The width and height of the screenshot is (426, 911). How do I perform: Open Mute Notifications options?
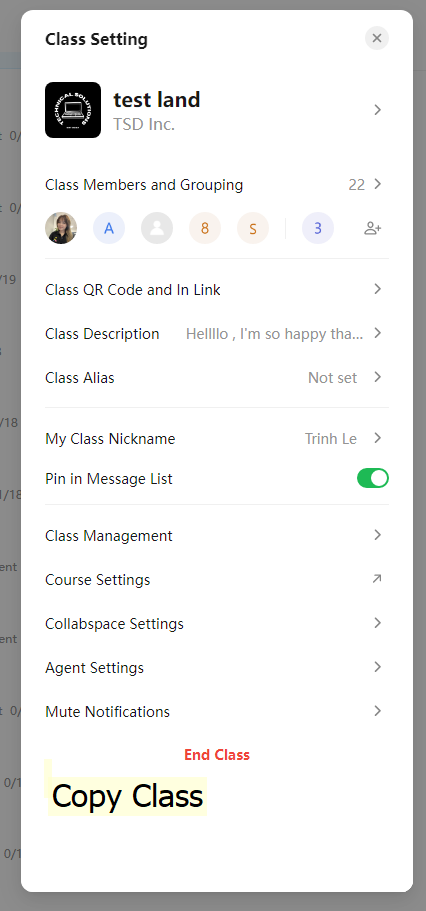click(217, 711)
